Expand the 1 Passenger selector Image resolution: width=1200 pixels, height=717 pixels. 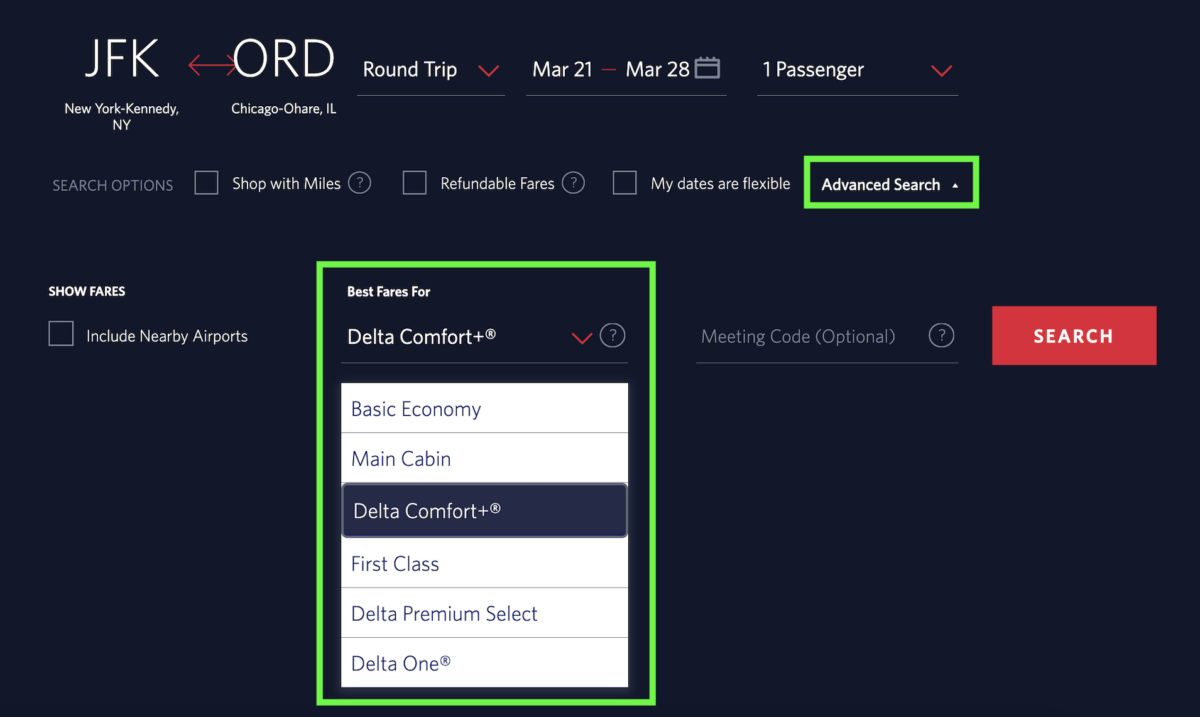pos(941,71)
